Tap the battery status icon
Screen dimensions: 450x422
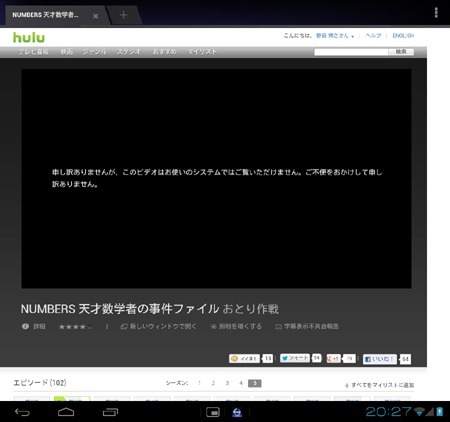tap(440, 412)
